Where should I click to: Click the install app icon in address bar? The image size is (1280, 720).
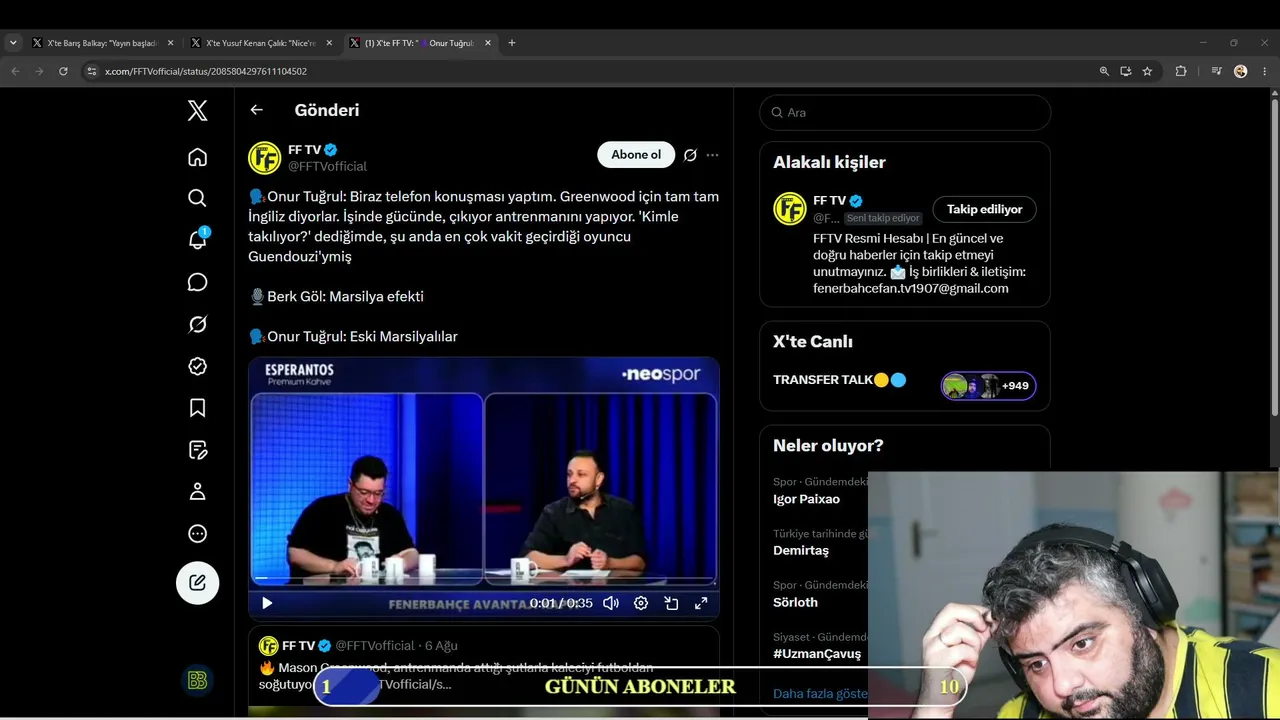click(1126, 71)
